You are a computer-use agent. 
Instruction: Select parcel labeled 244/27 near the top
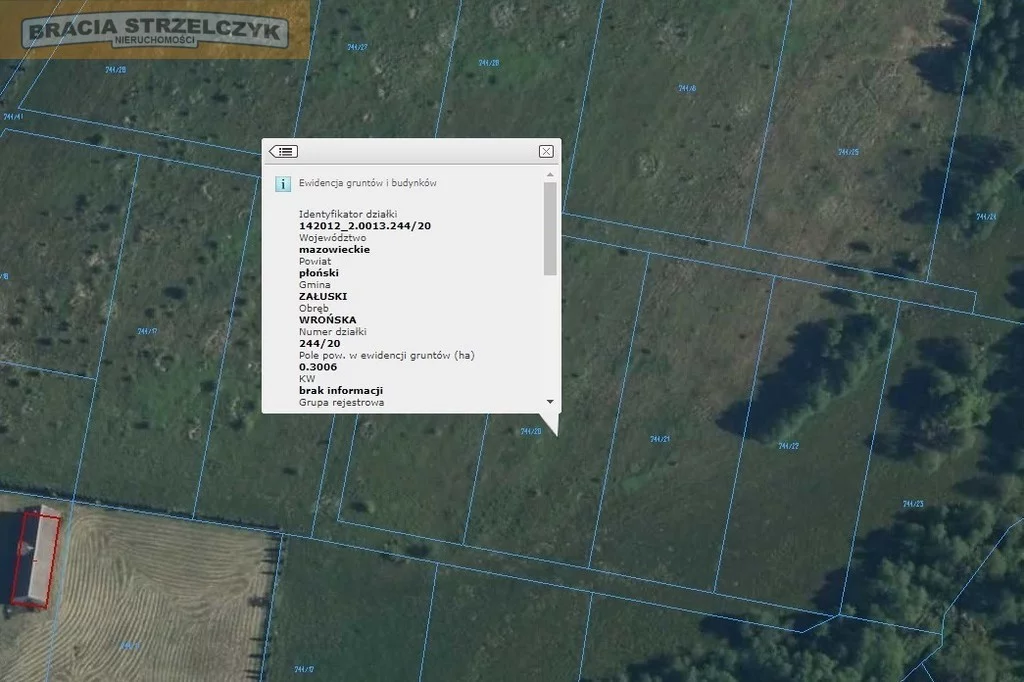[x=357, y=47]
